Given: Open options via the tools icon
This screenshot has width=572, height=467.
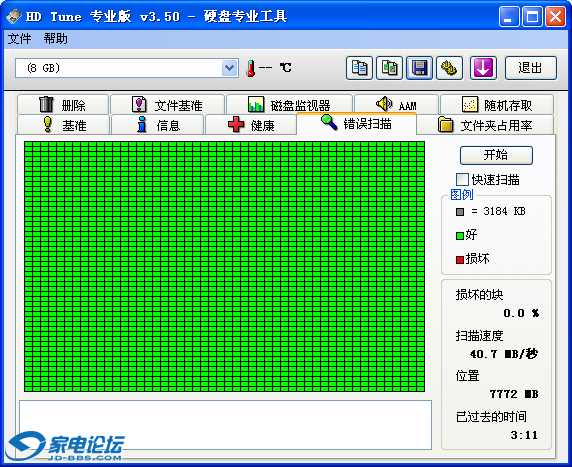Looking at the screenshot, I should coord(449,68).
